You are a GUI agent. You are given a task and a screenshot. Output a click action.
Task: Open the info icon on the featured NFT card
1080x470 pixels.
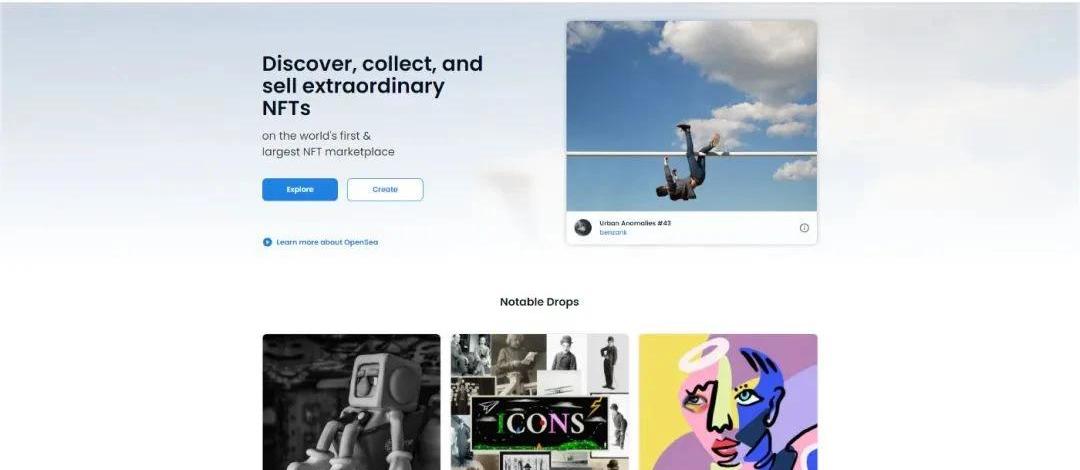click(804, 228)
